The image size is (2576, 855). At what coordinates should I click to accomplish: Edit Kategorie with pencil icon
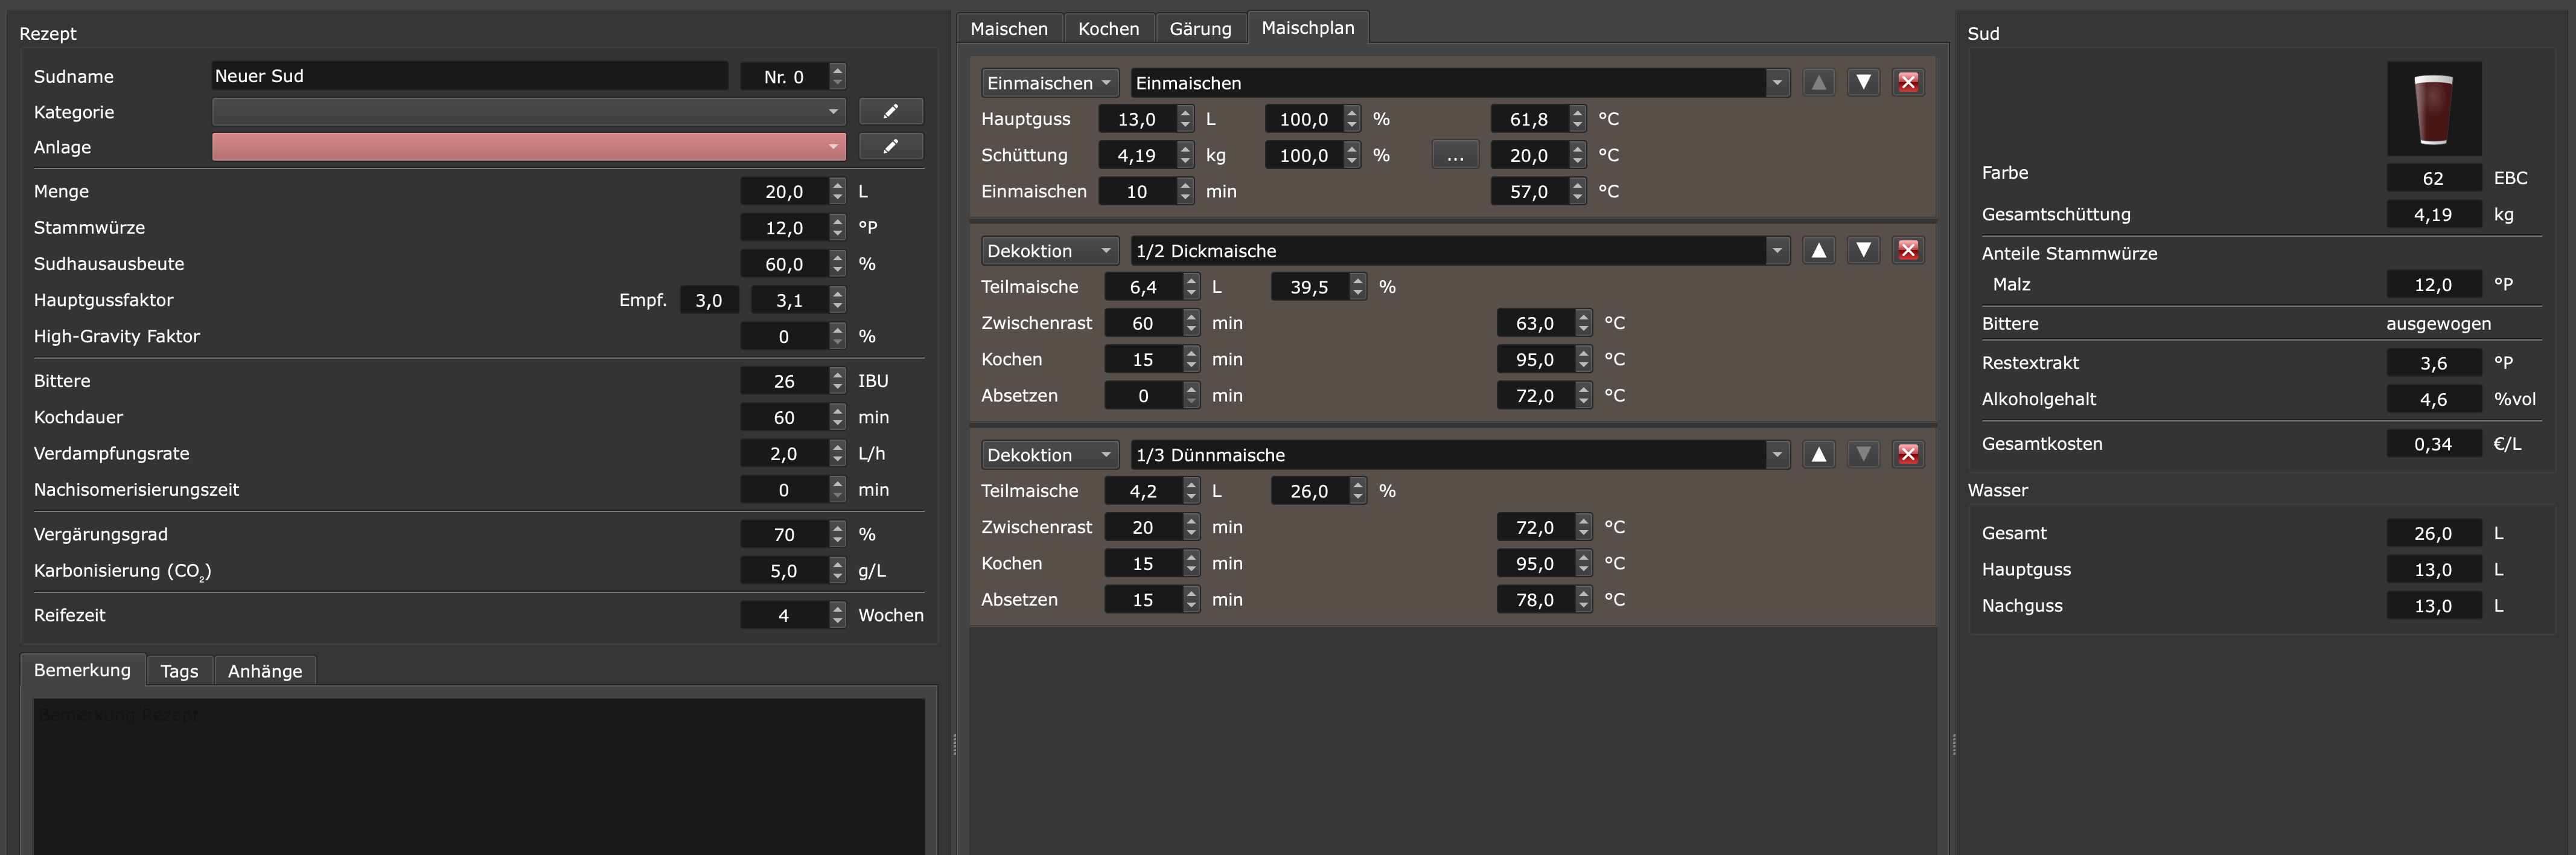coord(890,111)
